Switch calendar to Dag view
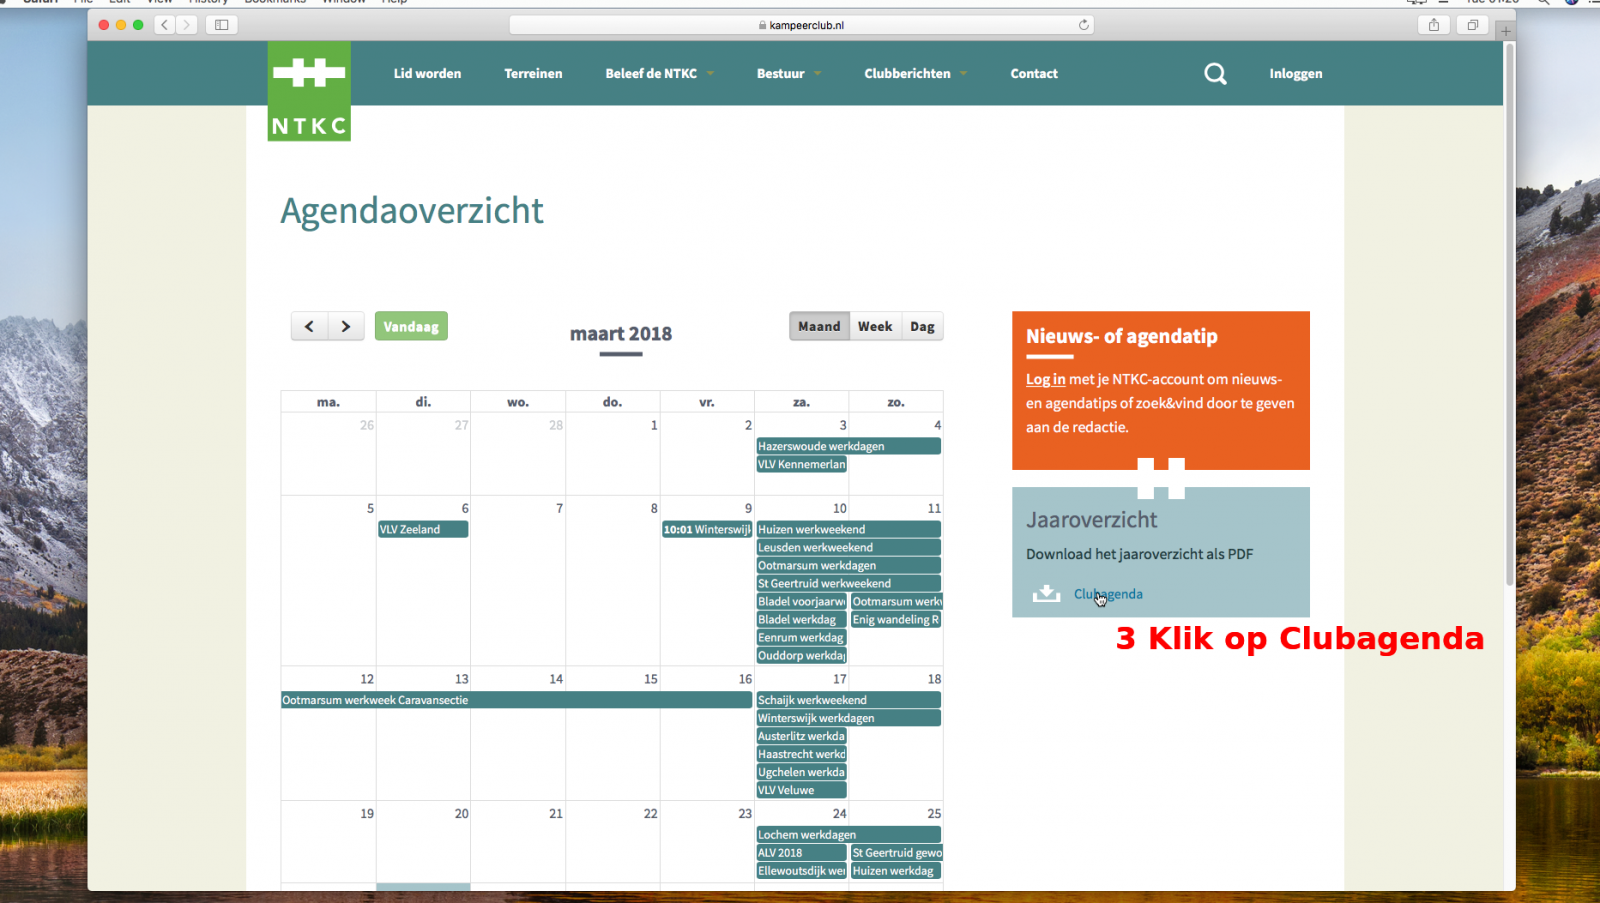The height and width of the screenshot is (903, 1600). pos(922,326)
